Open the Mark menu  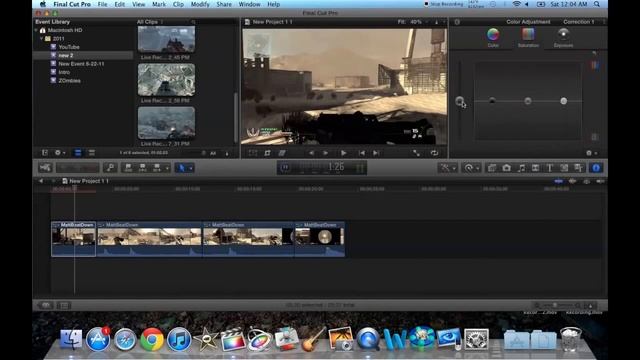coord(159,4)
